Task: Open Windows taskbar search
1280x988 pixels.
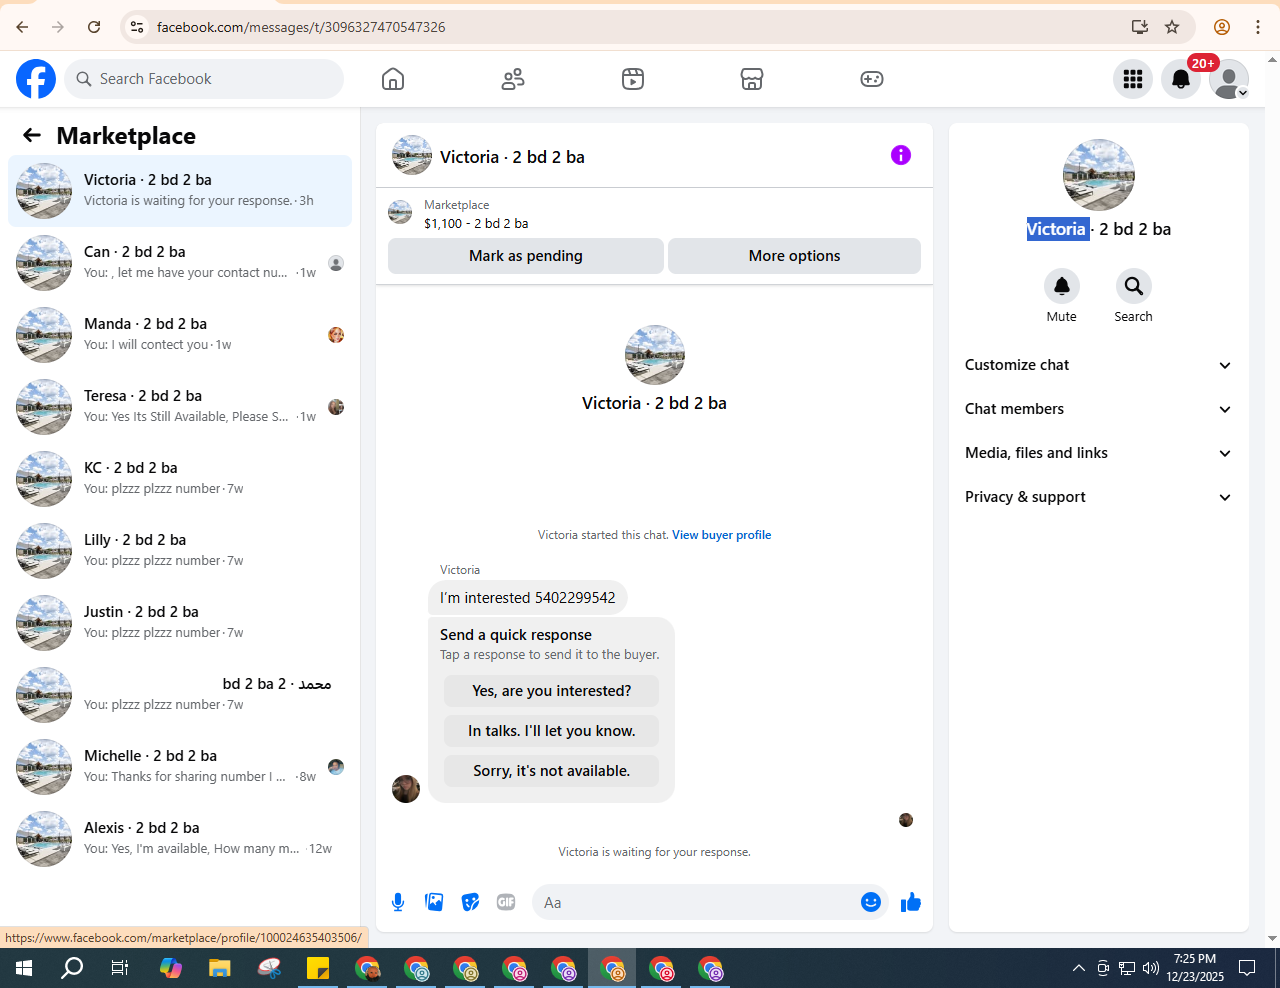Action: 72,968
